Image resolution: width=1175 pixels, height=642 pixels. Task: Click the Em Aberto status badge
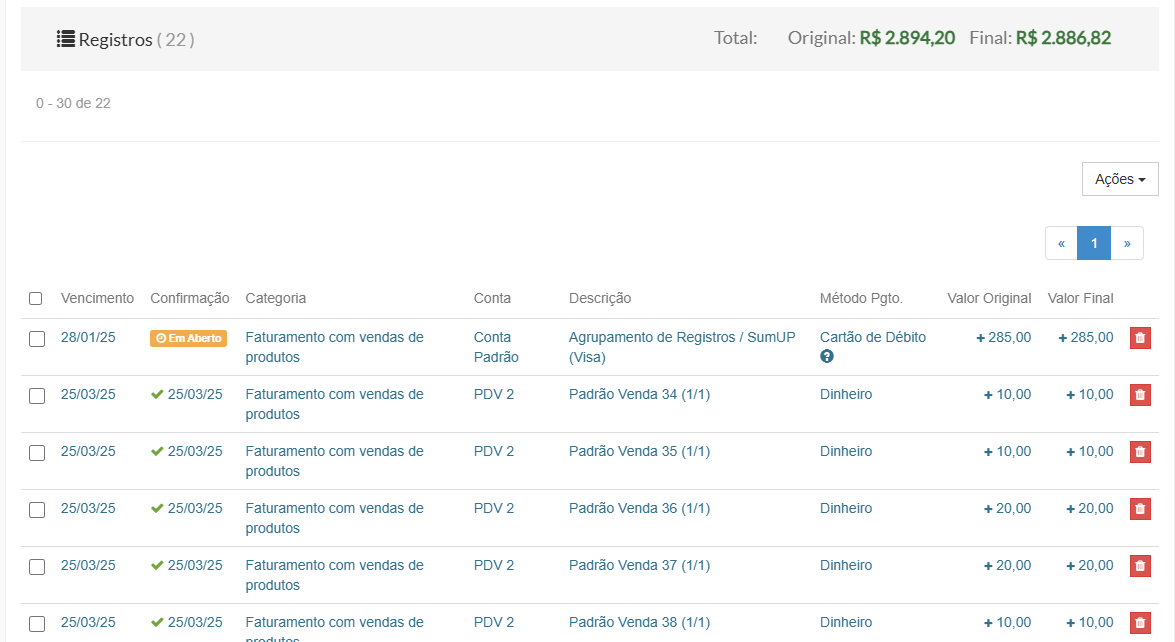(188, 338)
